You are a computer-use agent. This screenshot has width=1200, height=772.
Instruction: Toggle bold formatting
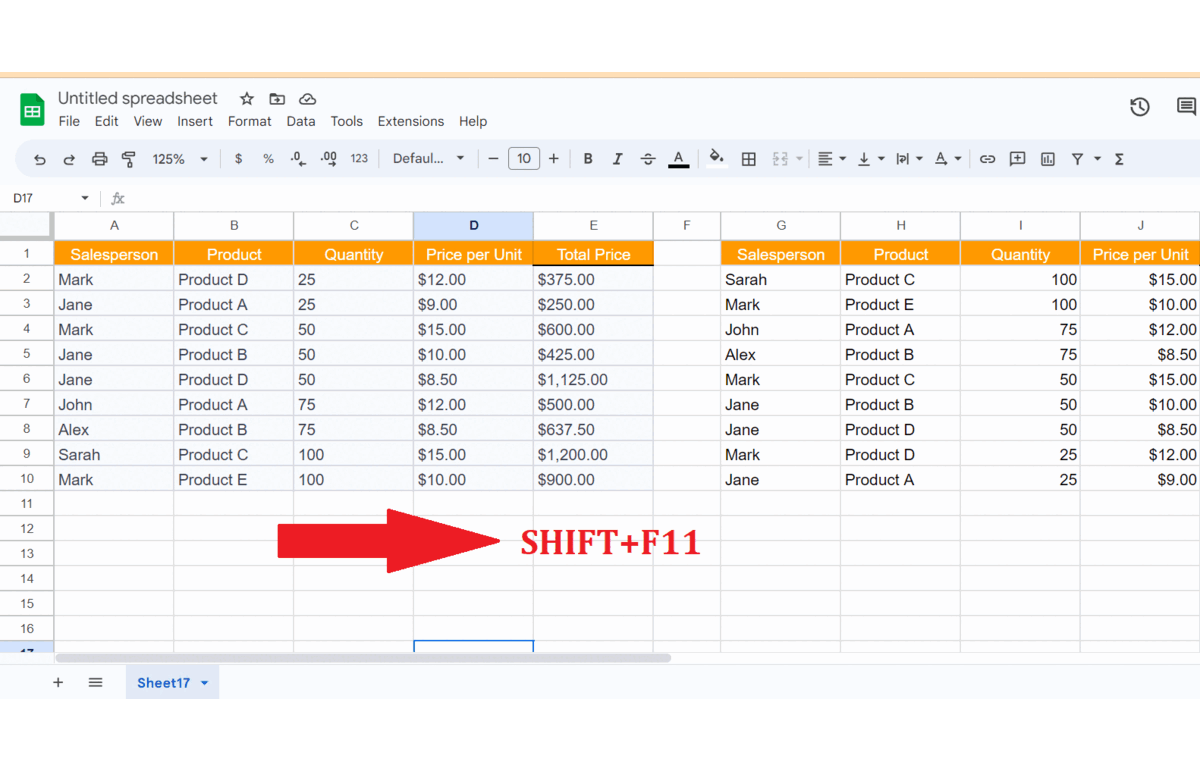587,158
